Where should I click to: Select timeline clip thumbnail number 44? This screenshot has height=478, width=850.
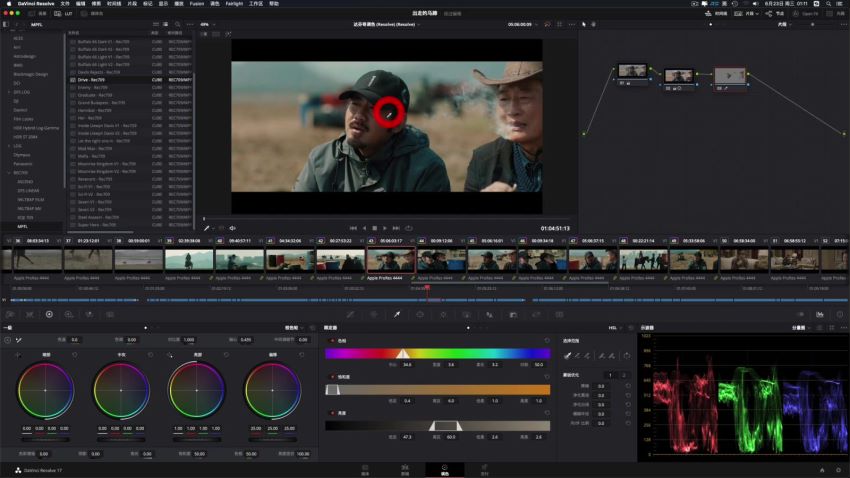coord(441,260)
